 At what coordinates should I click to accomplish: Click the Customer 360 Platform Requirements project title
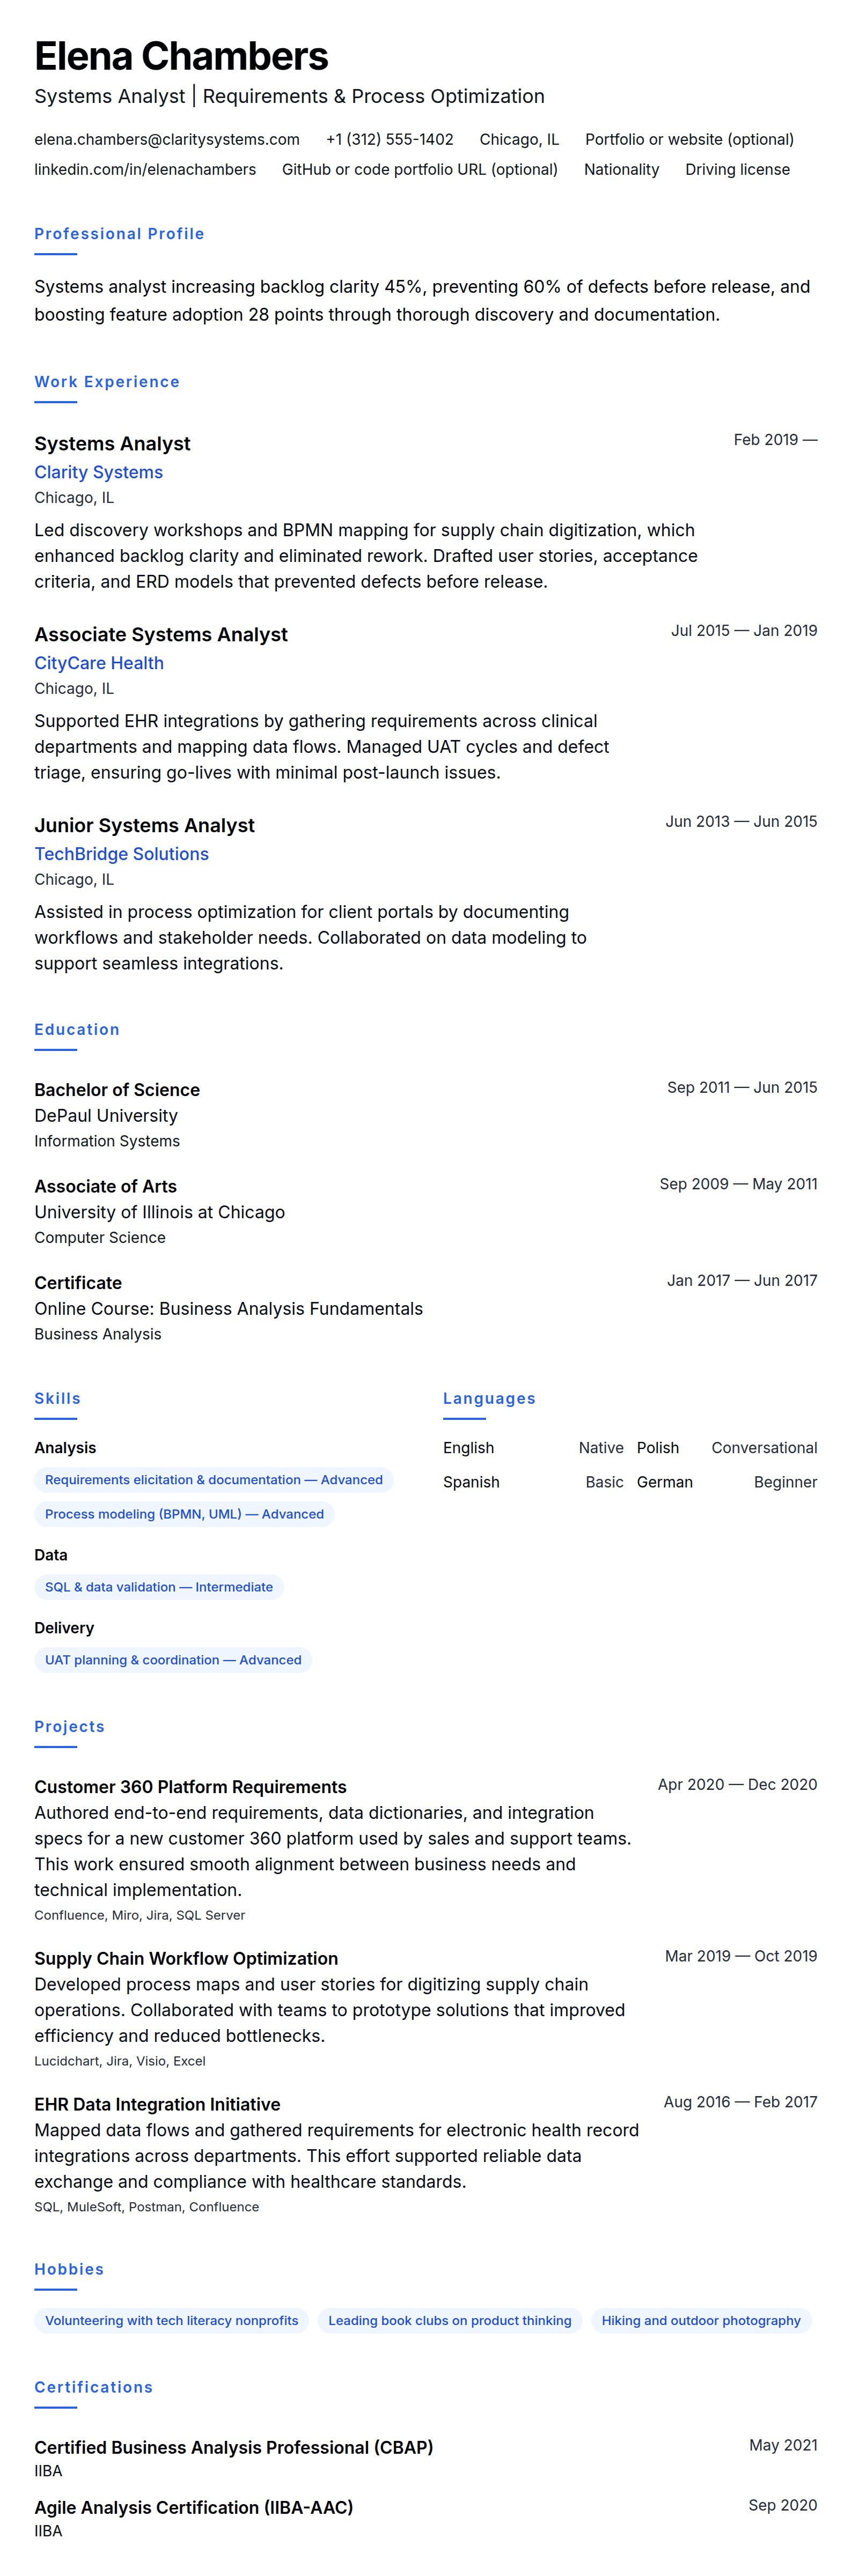190,1787
